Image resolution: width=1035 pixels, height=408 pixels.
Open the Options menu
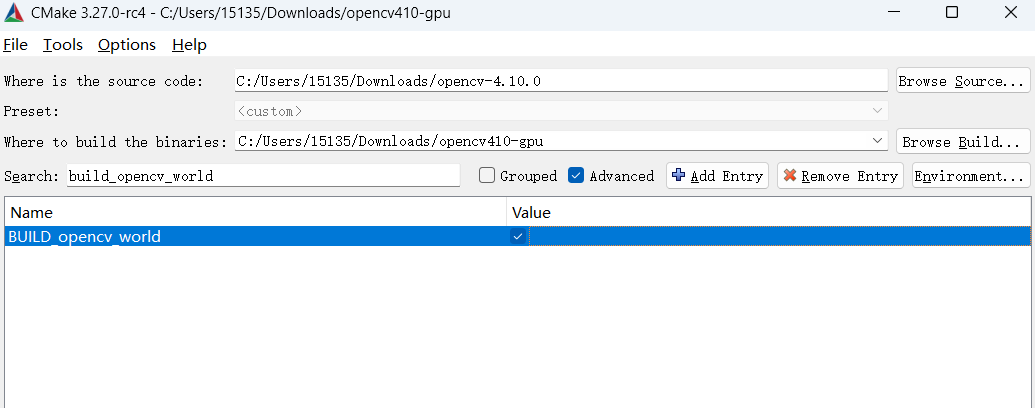tap(126, 45)
